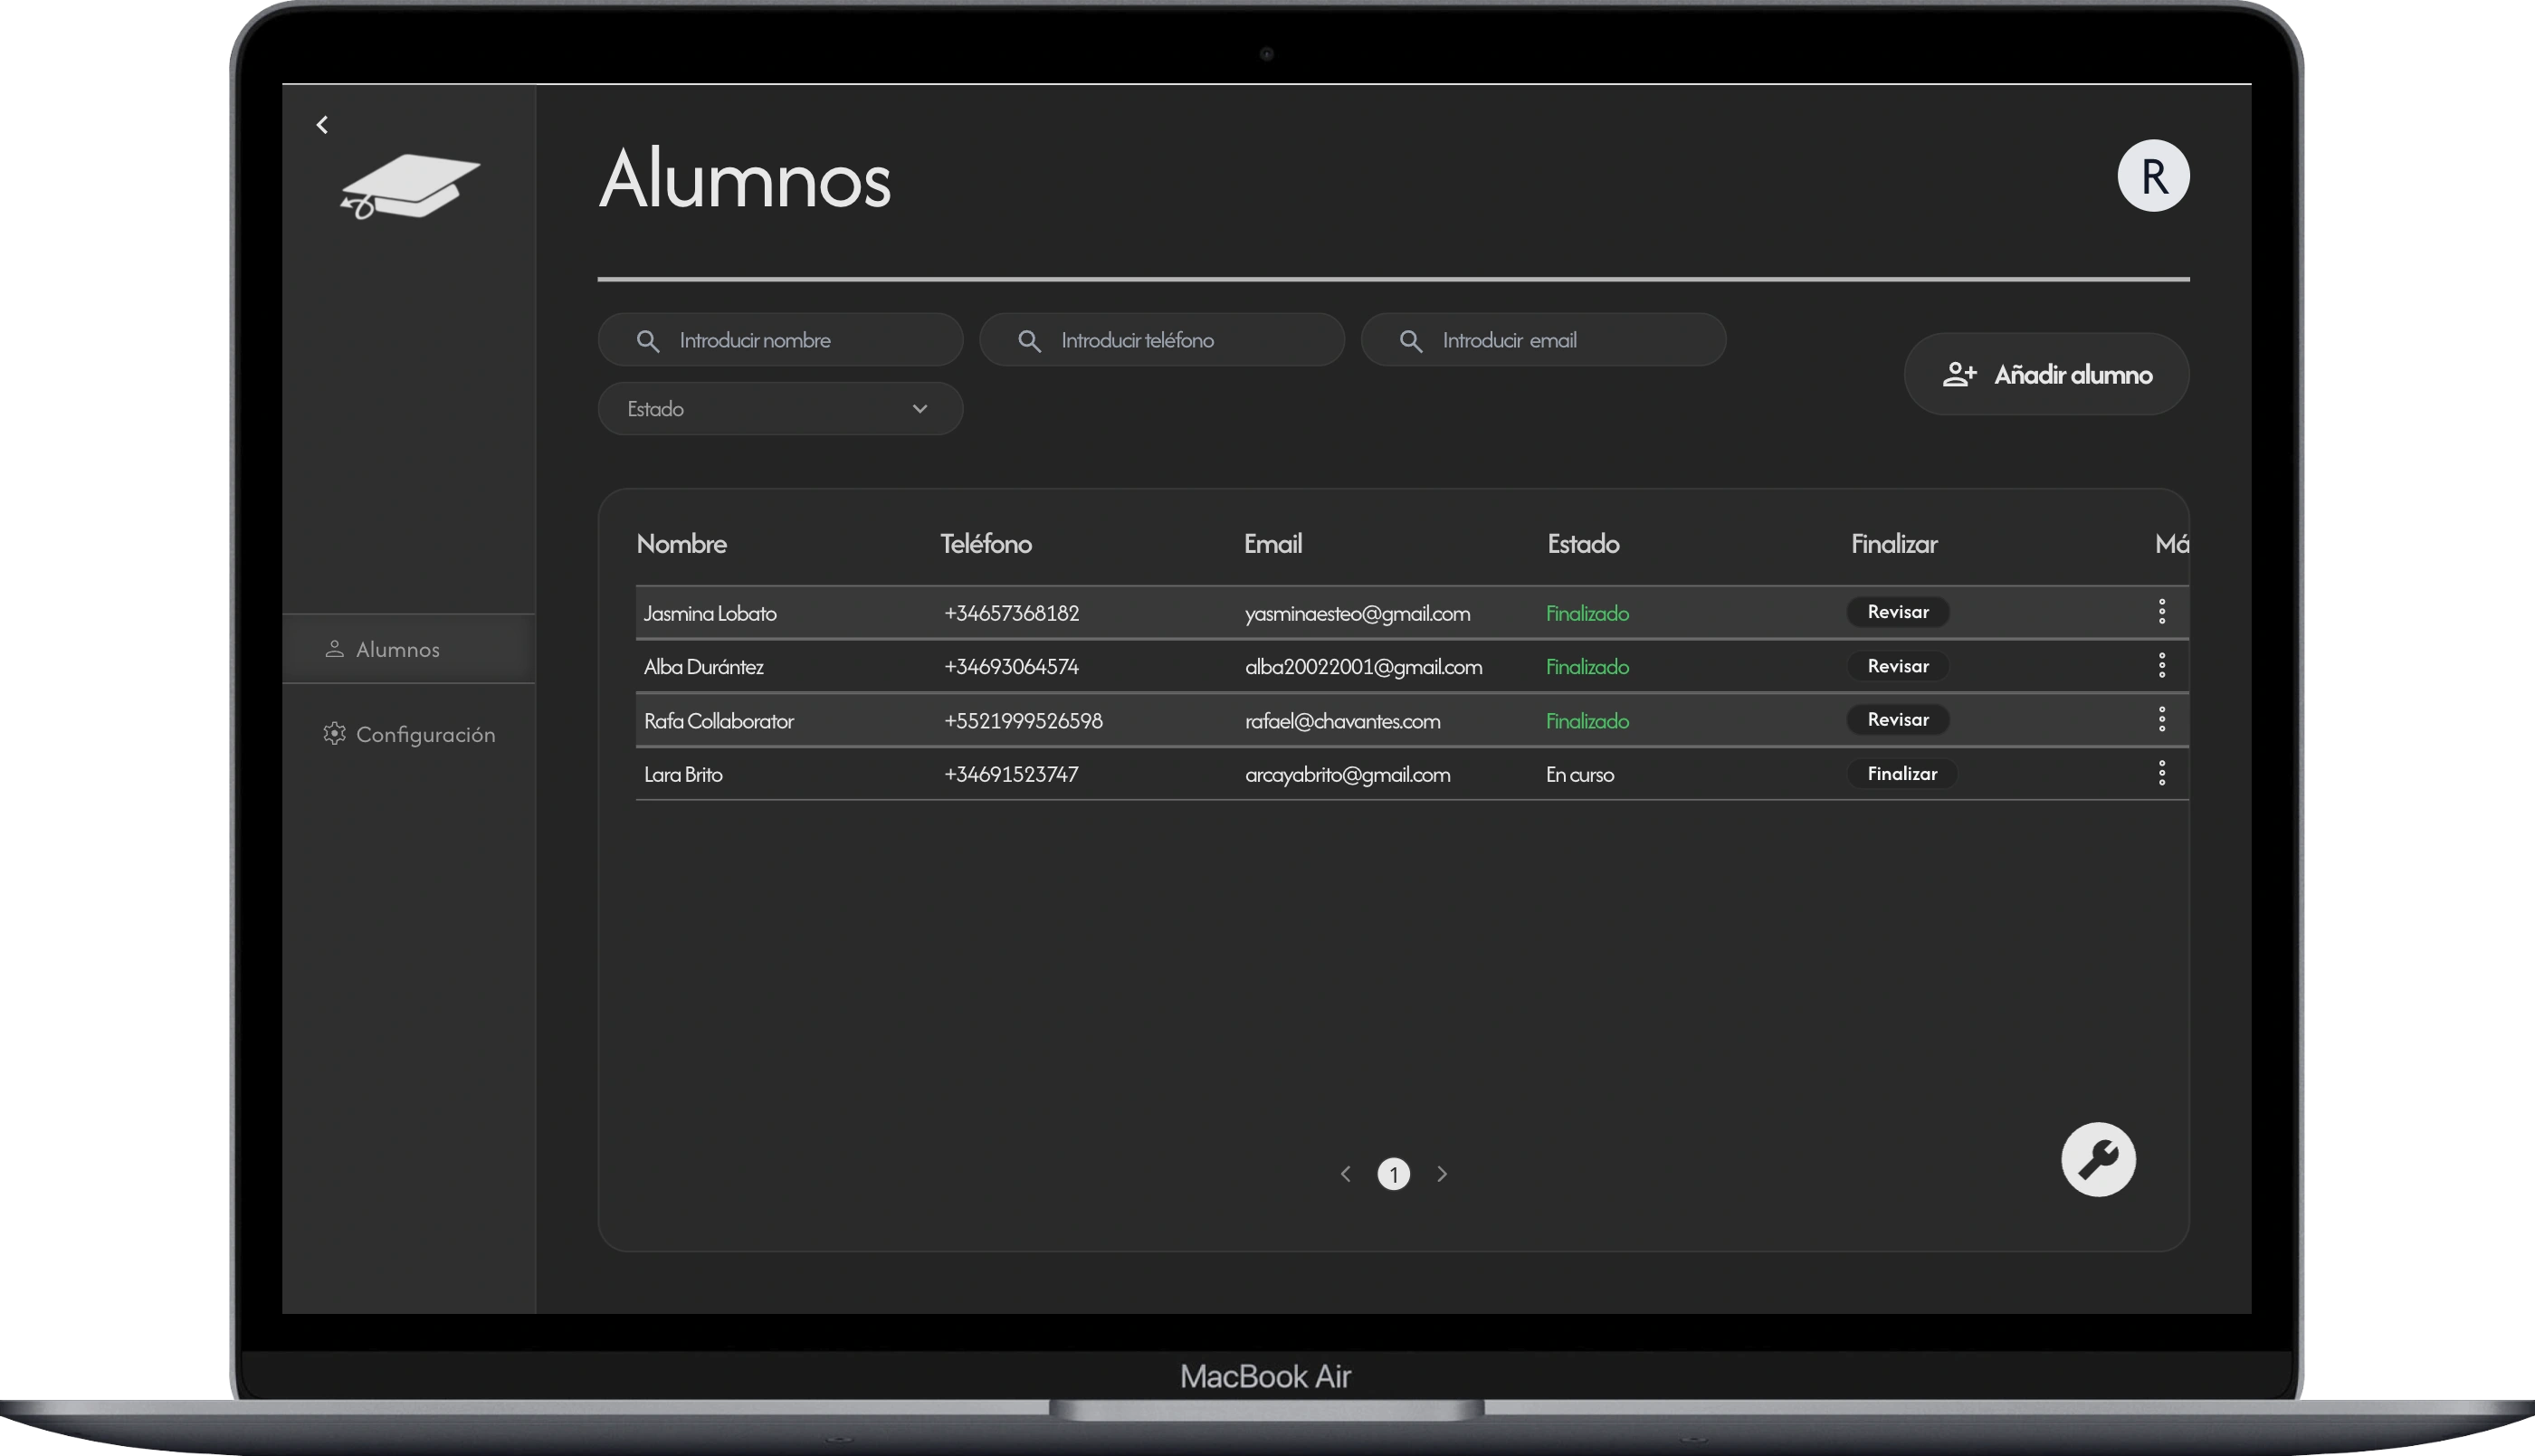Select page 1 in pagination
2535x1456 pixels.
coord(1393,1174)
